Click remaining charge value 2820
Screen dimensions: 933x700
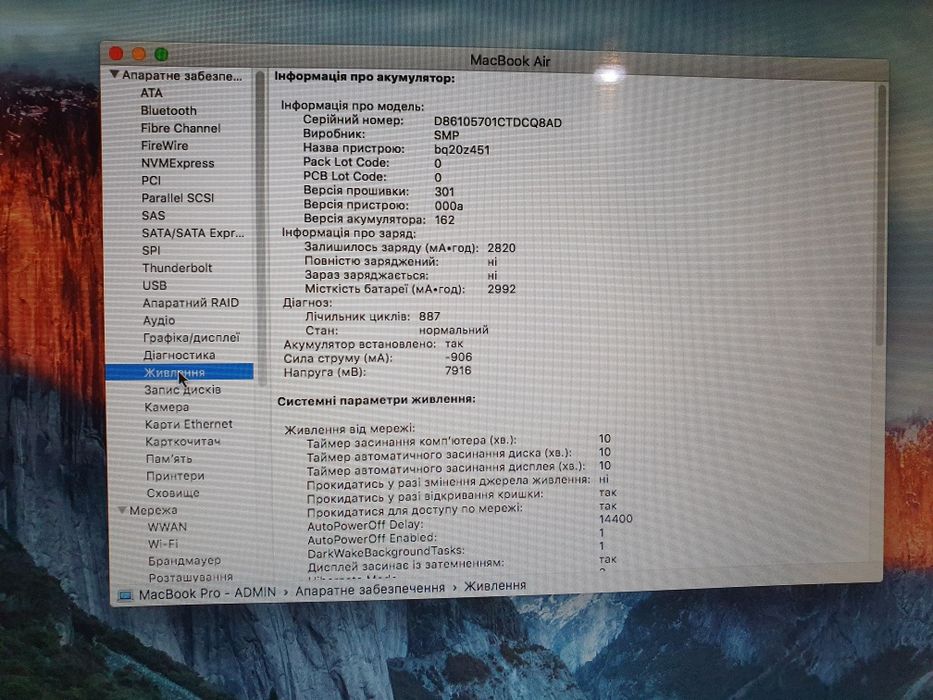502,248
